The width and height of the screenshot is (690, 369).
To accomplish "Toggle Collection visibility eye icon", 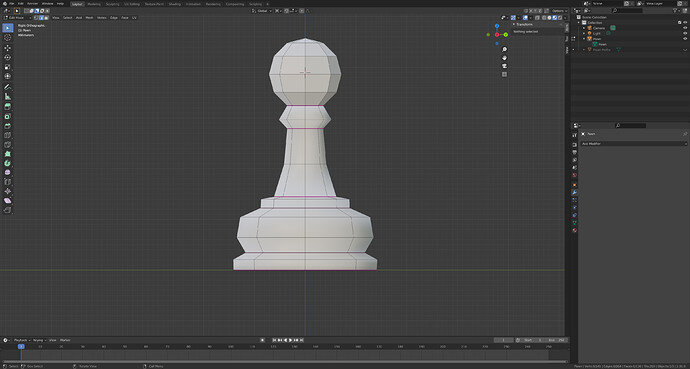I will tap(685, 22).
